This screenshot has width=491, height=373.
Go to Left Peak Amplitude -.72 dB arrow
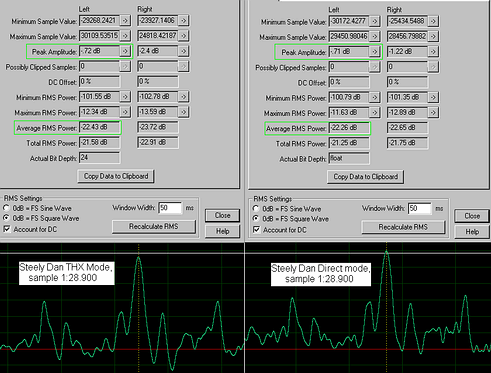[125, 51]
